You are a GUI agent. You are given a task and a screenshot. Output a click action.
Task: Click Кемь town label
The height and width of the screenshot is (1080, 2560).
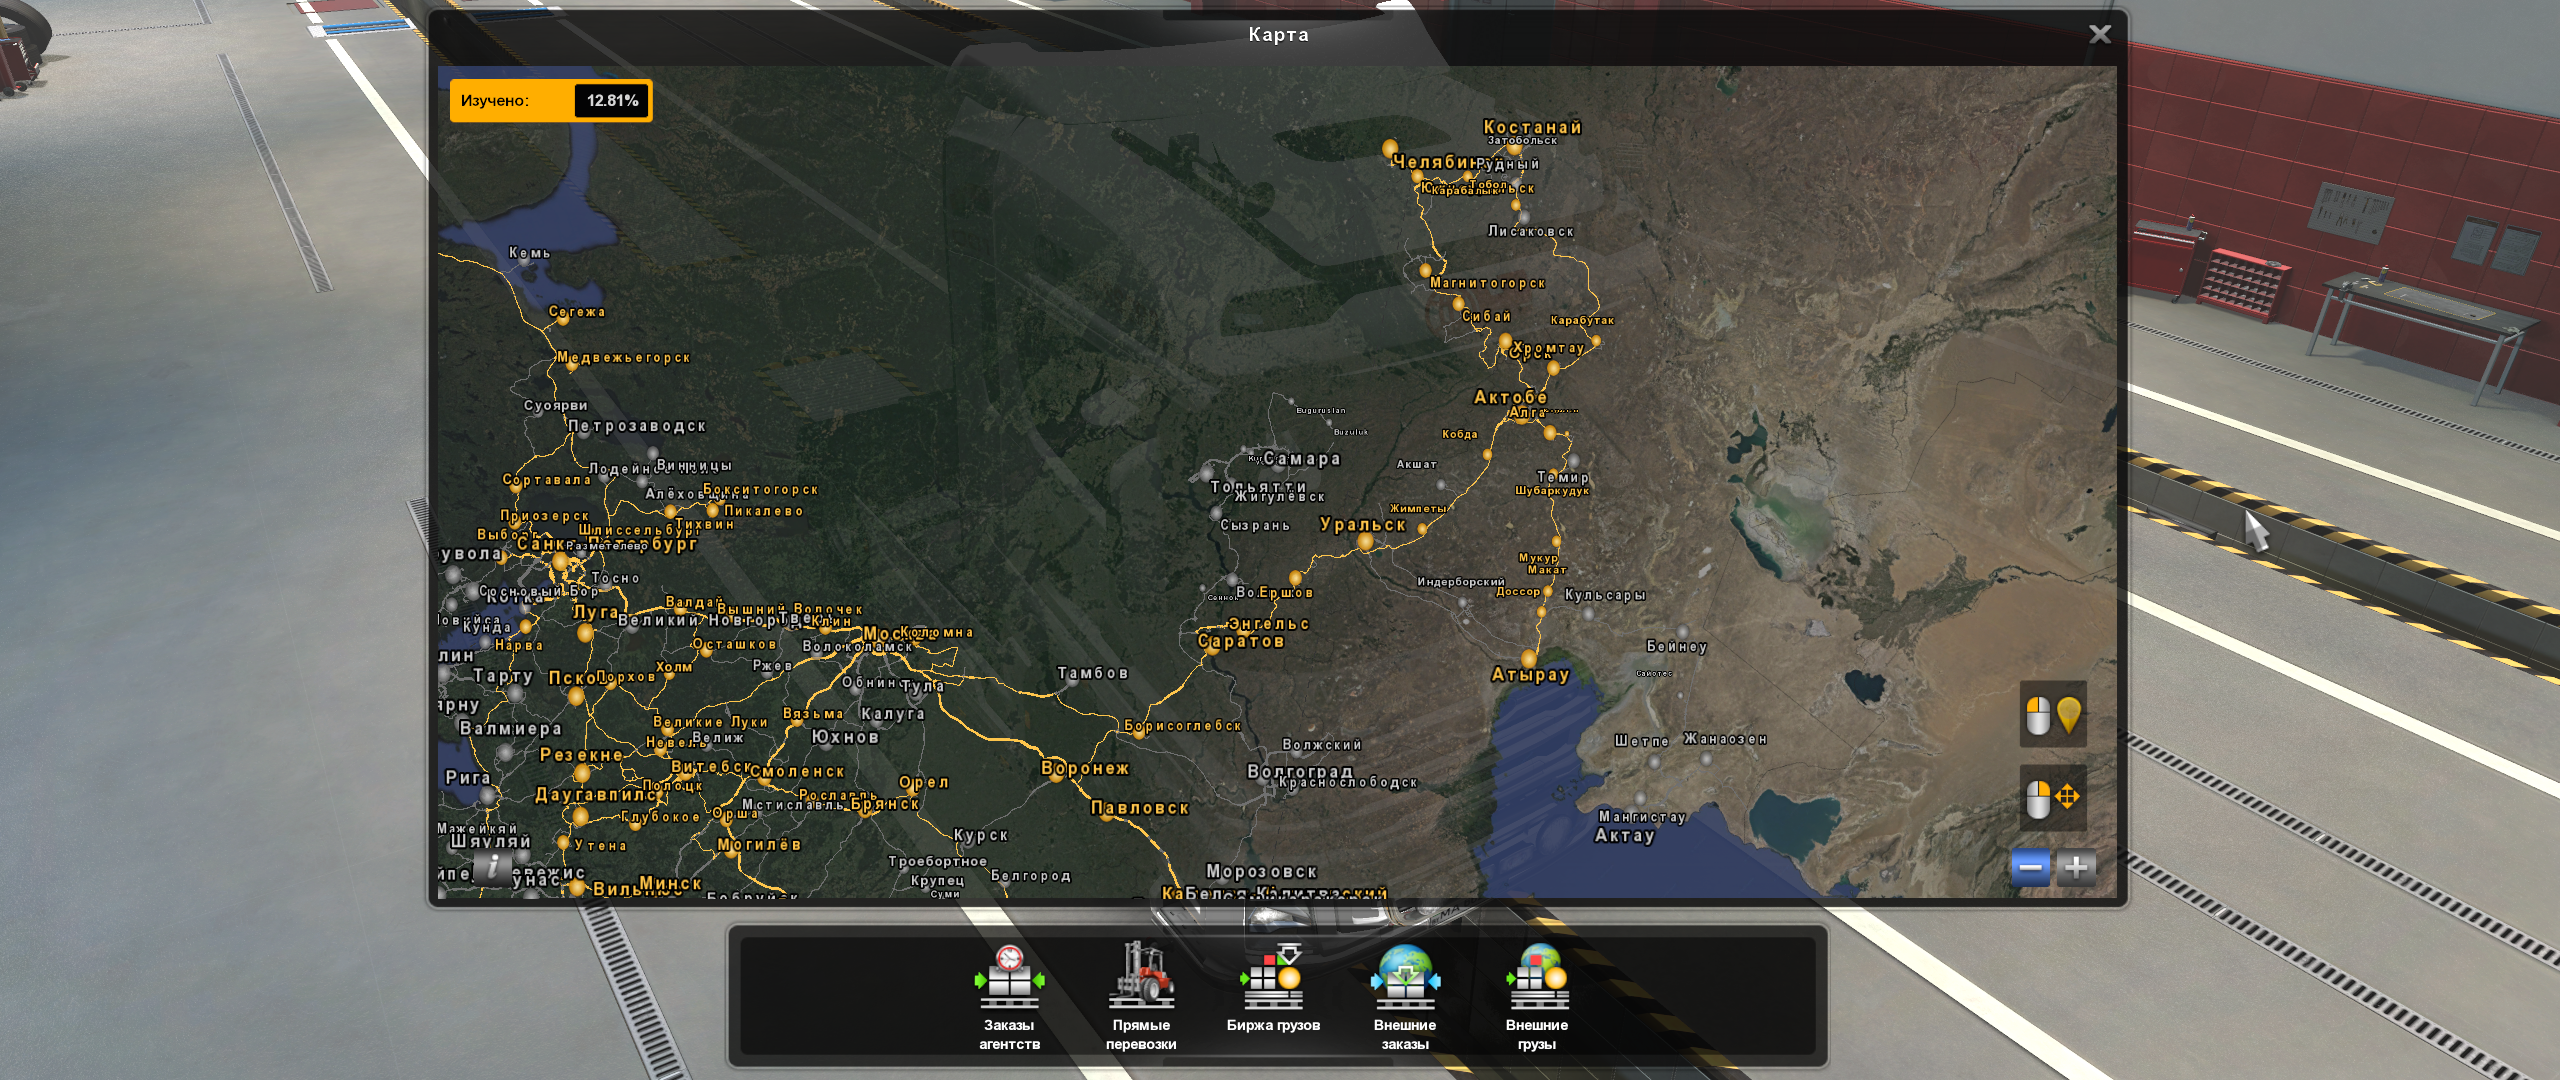click(529, 253)
